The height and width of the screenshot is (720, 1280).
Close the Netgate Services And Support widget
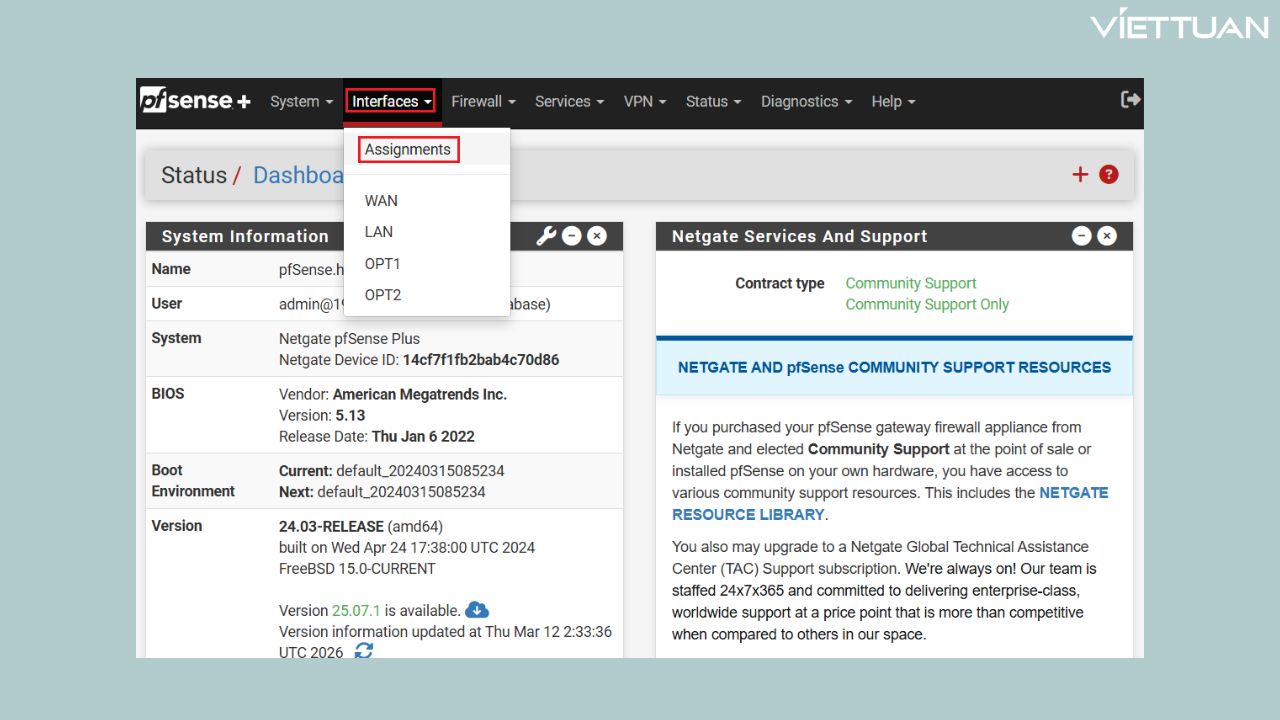pos(1107,236)
